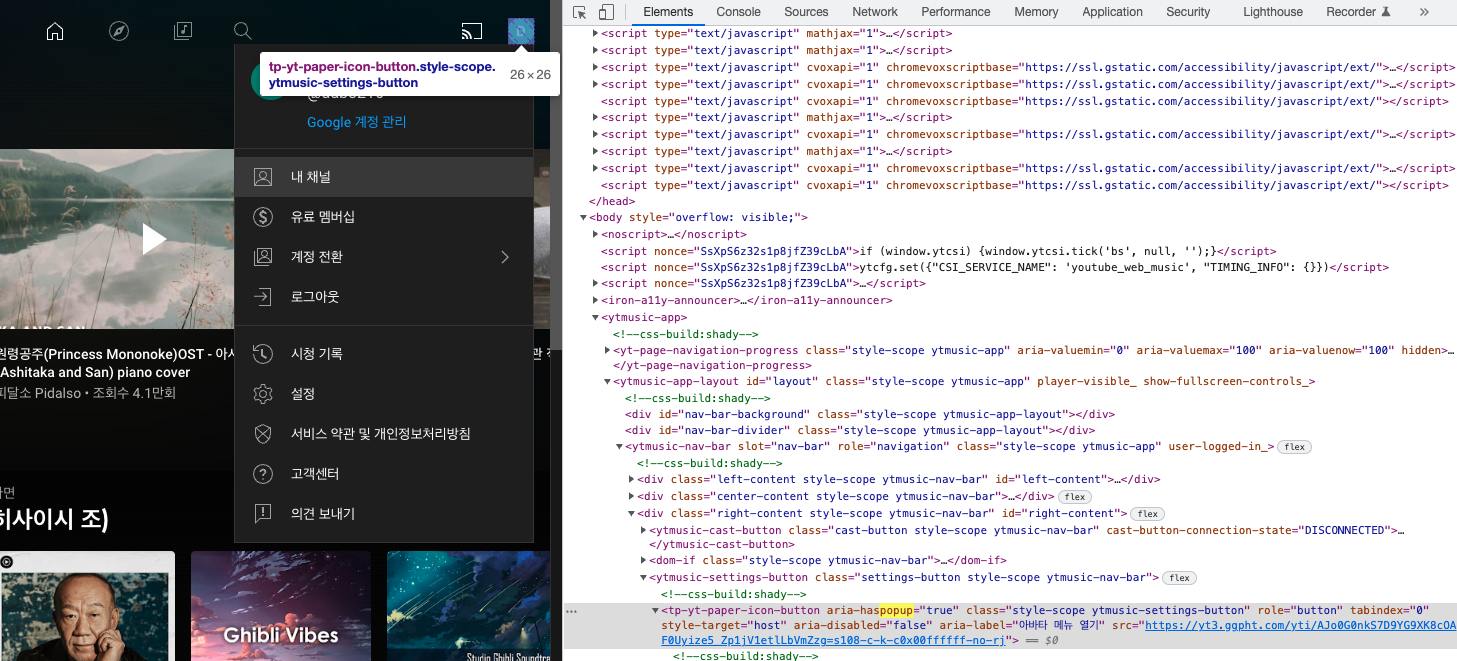
Task: Expand the noscript node
Action: tap(596, 234)
